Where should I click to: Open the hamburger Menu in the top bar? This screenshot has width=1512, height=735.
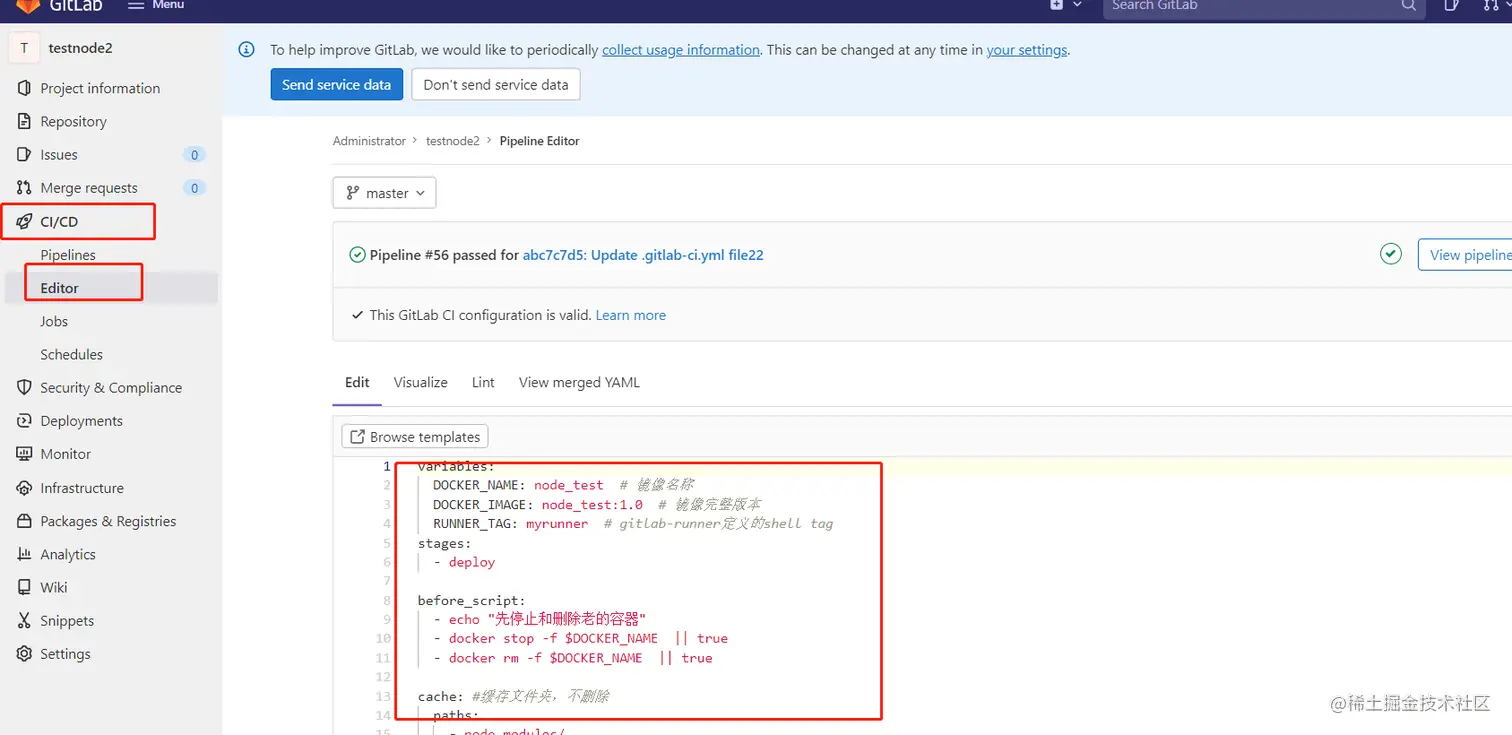click(157, 5)
